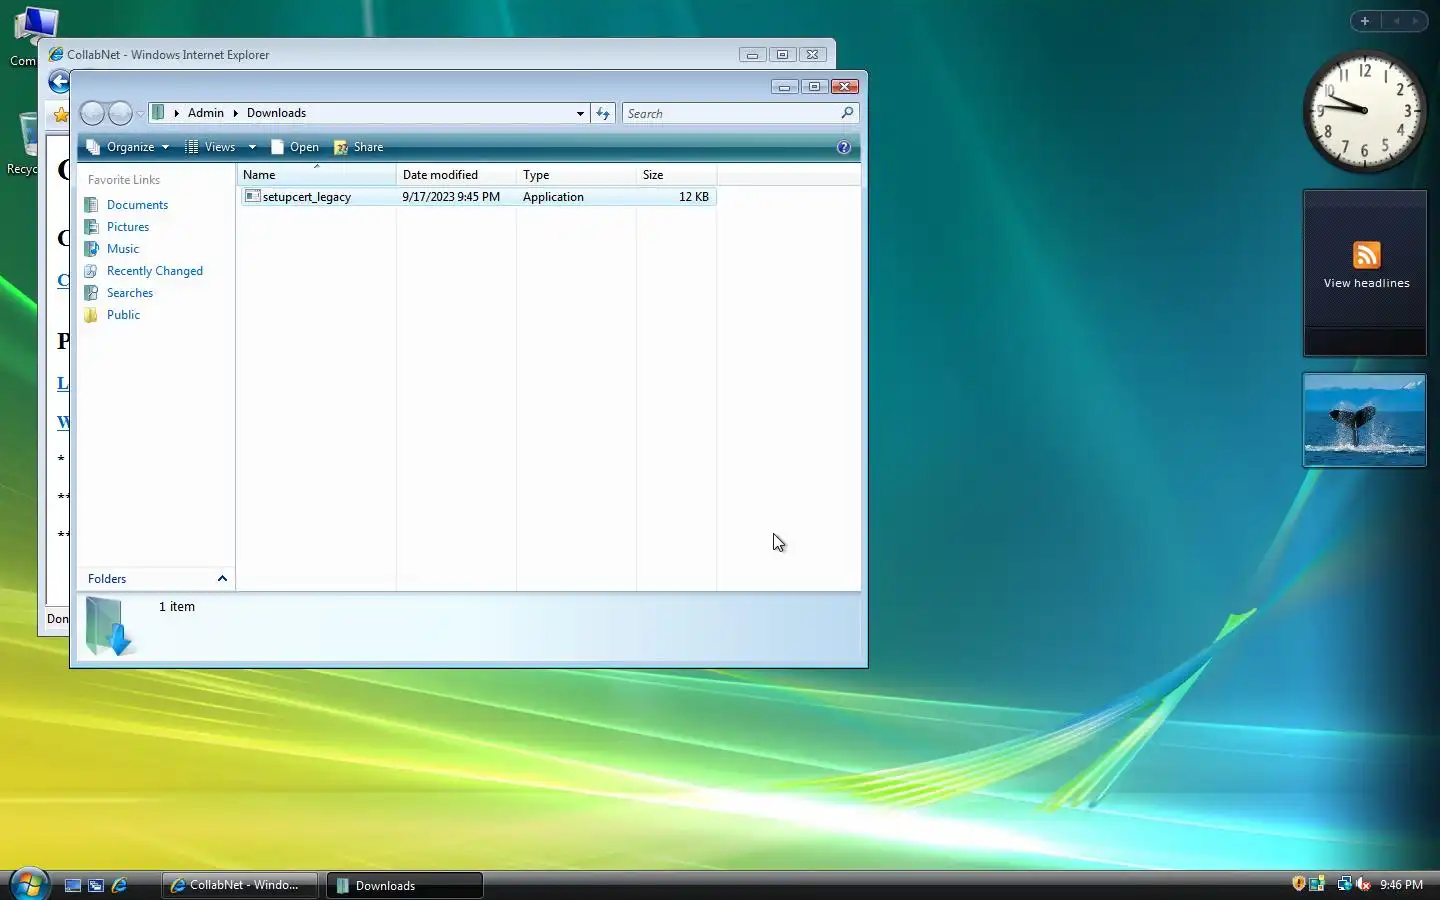This screenshot has height=900, width=1440.
Task: Select Downloads in the address breadcrumb
Action: click(276, 113)
